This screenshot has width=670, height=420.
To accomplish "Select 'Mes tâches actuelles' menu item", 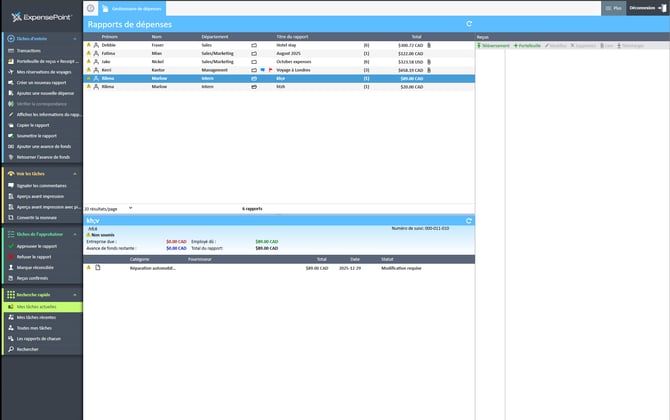I will coord(38,307).
